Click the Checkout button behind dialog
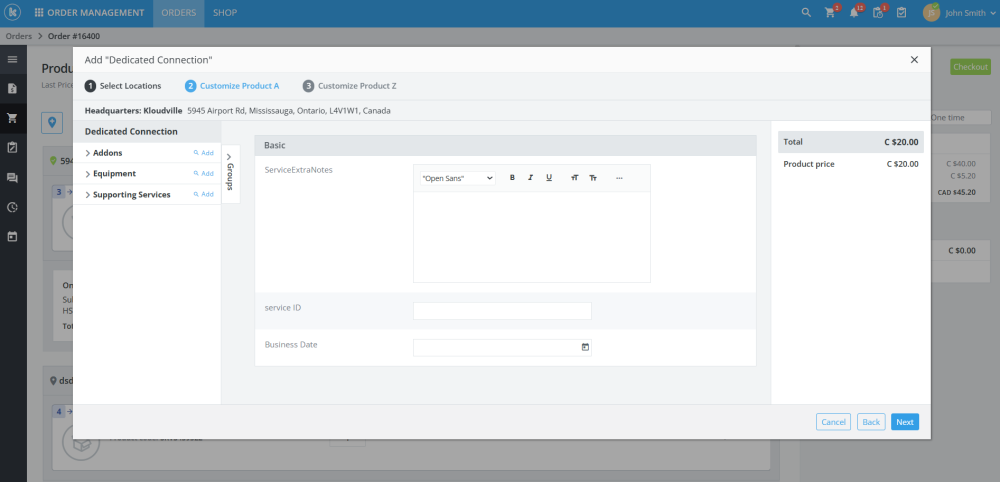 (x=971, y=67)
